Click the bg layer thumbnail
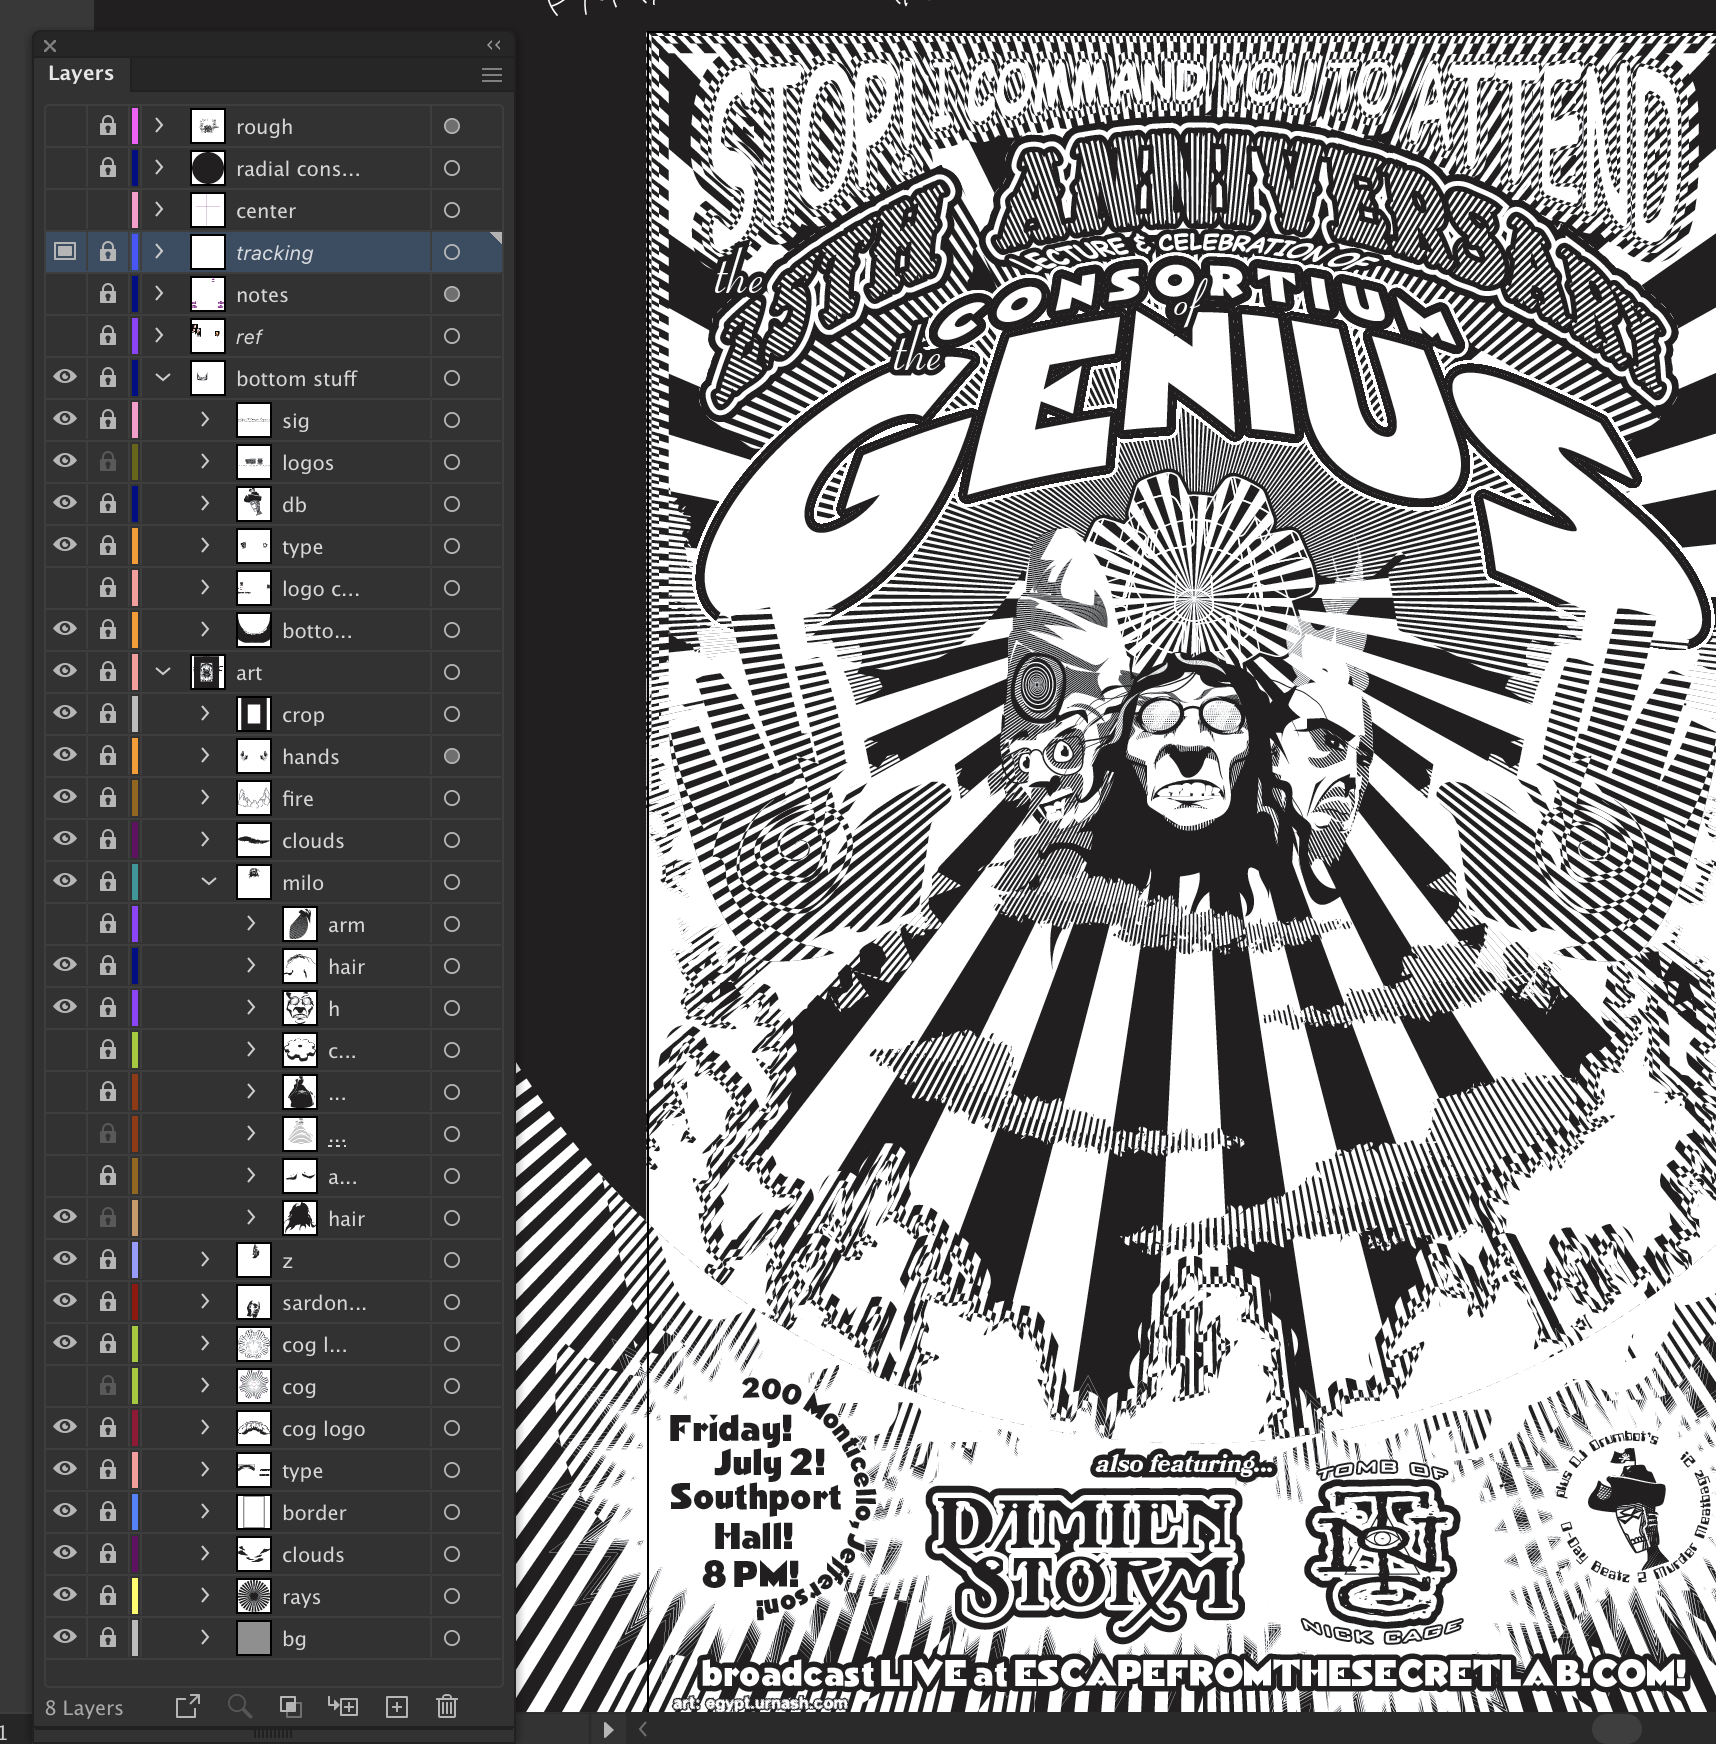This screenshot has width=1716, height=1744. [x=254, y=1638]
